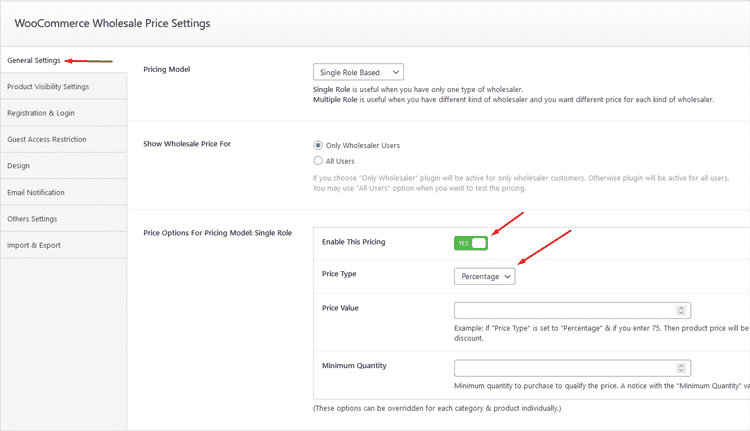Toggle the Enable This Pricing switch

coord(471,243)
